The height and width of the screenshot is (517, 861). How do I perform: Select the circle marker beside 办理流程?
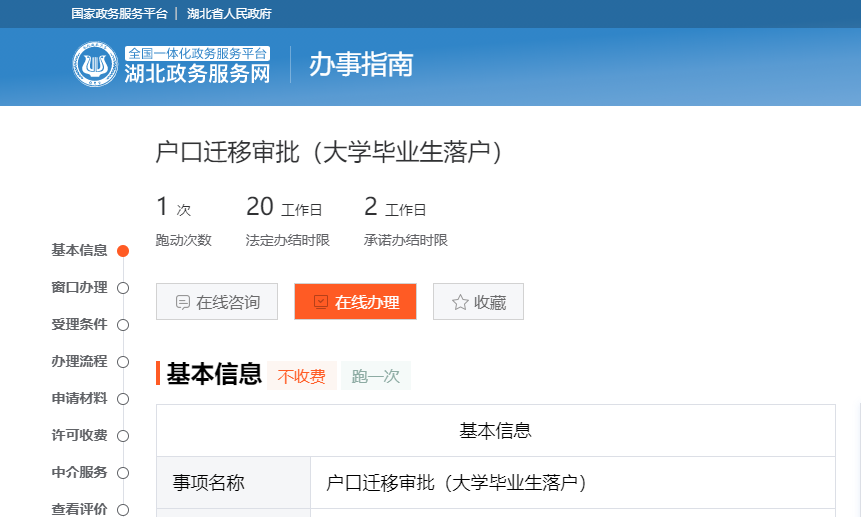coord(123,362)
